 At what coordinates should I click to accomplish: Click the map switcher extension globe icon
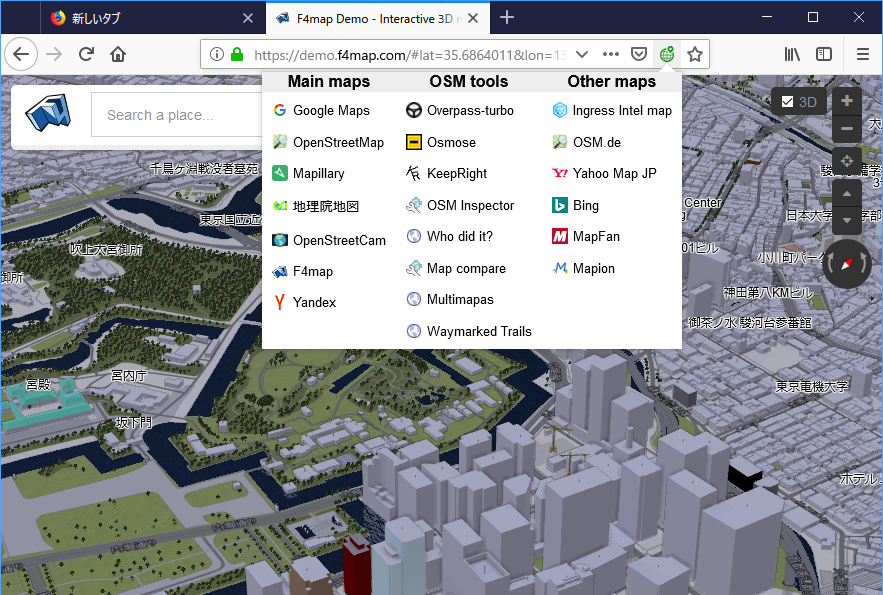(667, 54)
